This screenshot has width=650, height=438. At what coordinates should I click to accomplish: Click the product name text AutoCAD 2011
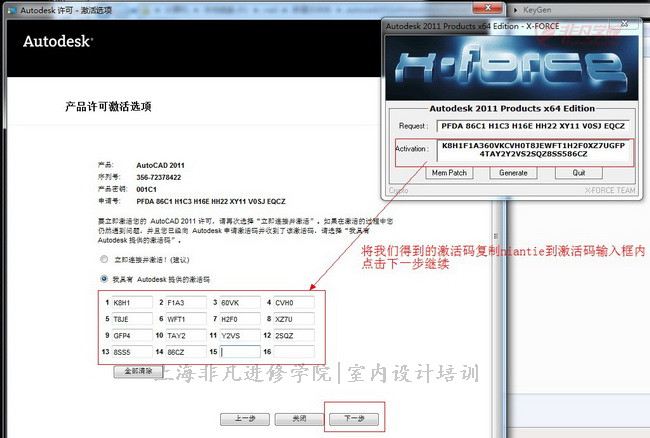160,165
